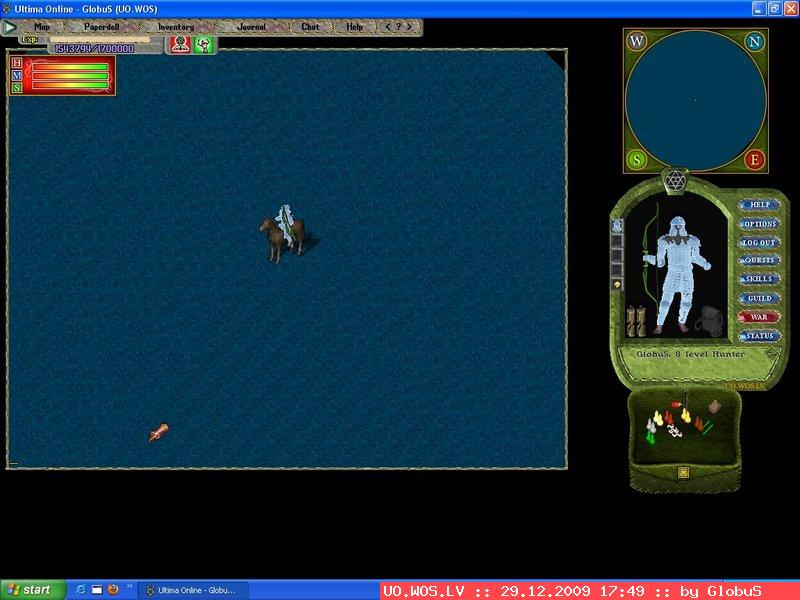Click the question mark in the menu bar
This screenshot has height=600, width=800.
pos(398,27)
